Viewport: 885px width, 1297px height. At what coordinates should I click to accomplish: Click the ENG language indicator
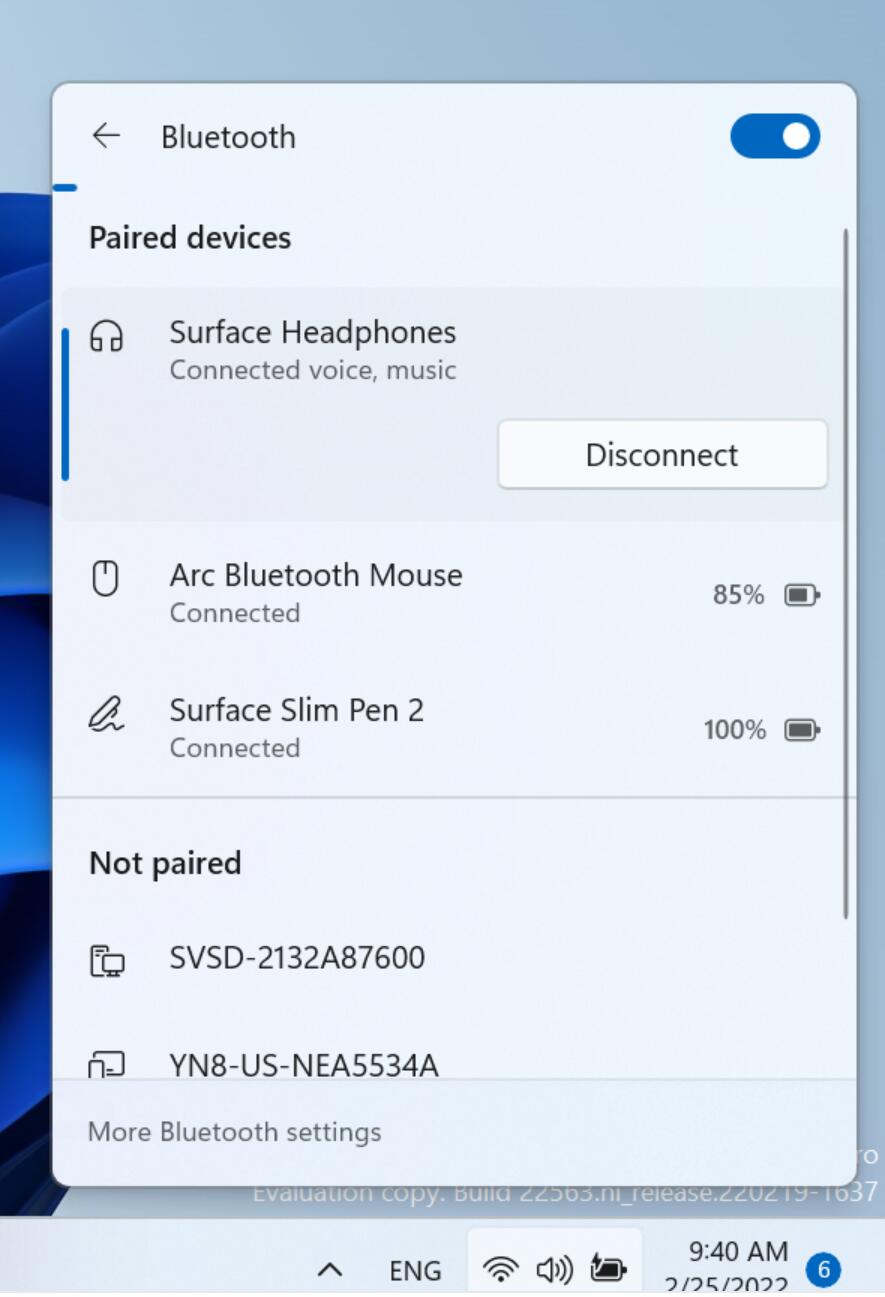point(415,1270)
